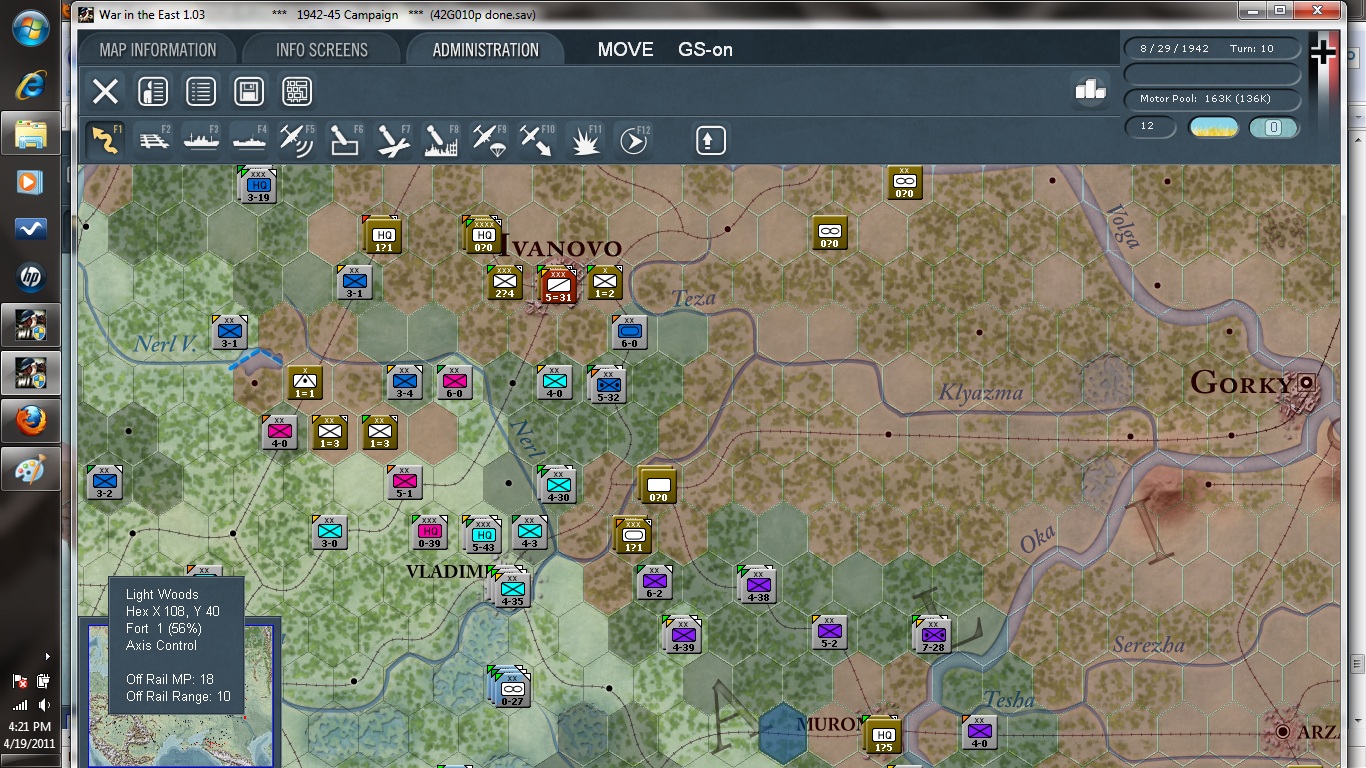Viewport: 1366px width, 768px height.
Task: Switch to the Map Information tab
Action: [x=158, y=50]
